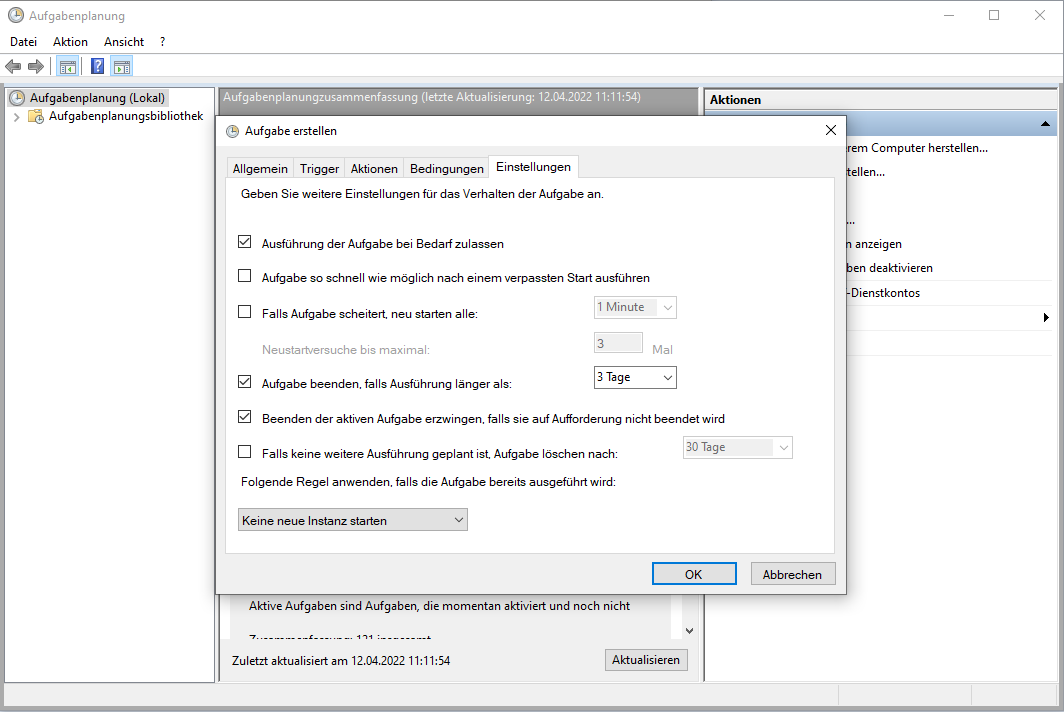Screen dimensions: 1064x712
Task: Toggle the action pane toolbar icon
Action: (x=122, y=67)
